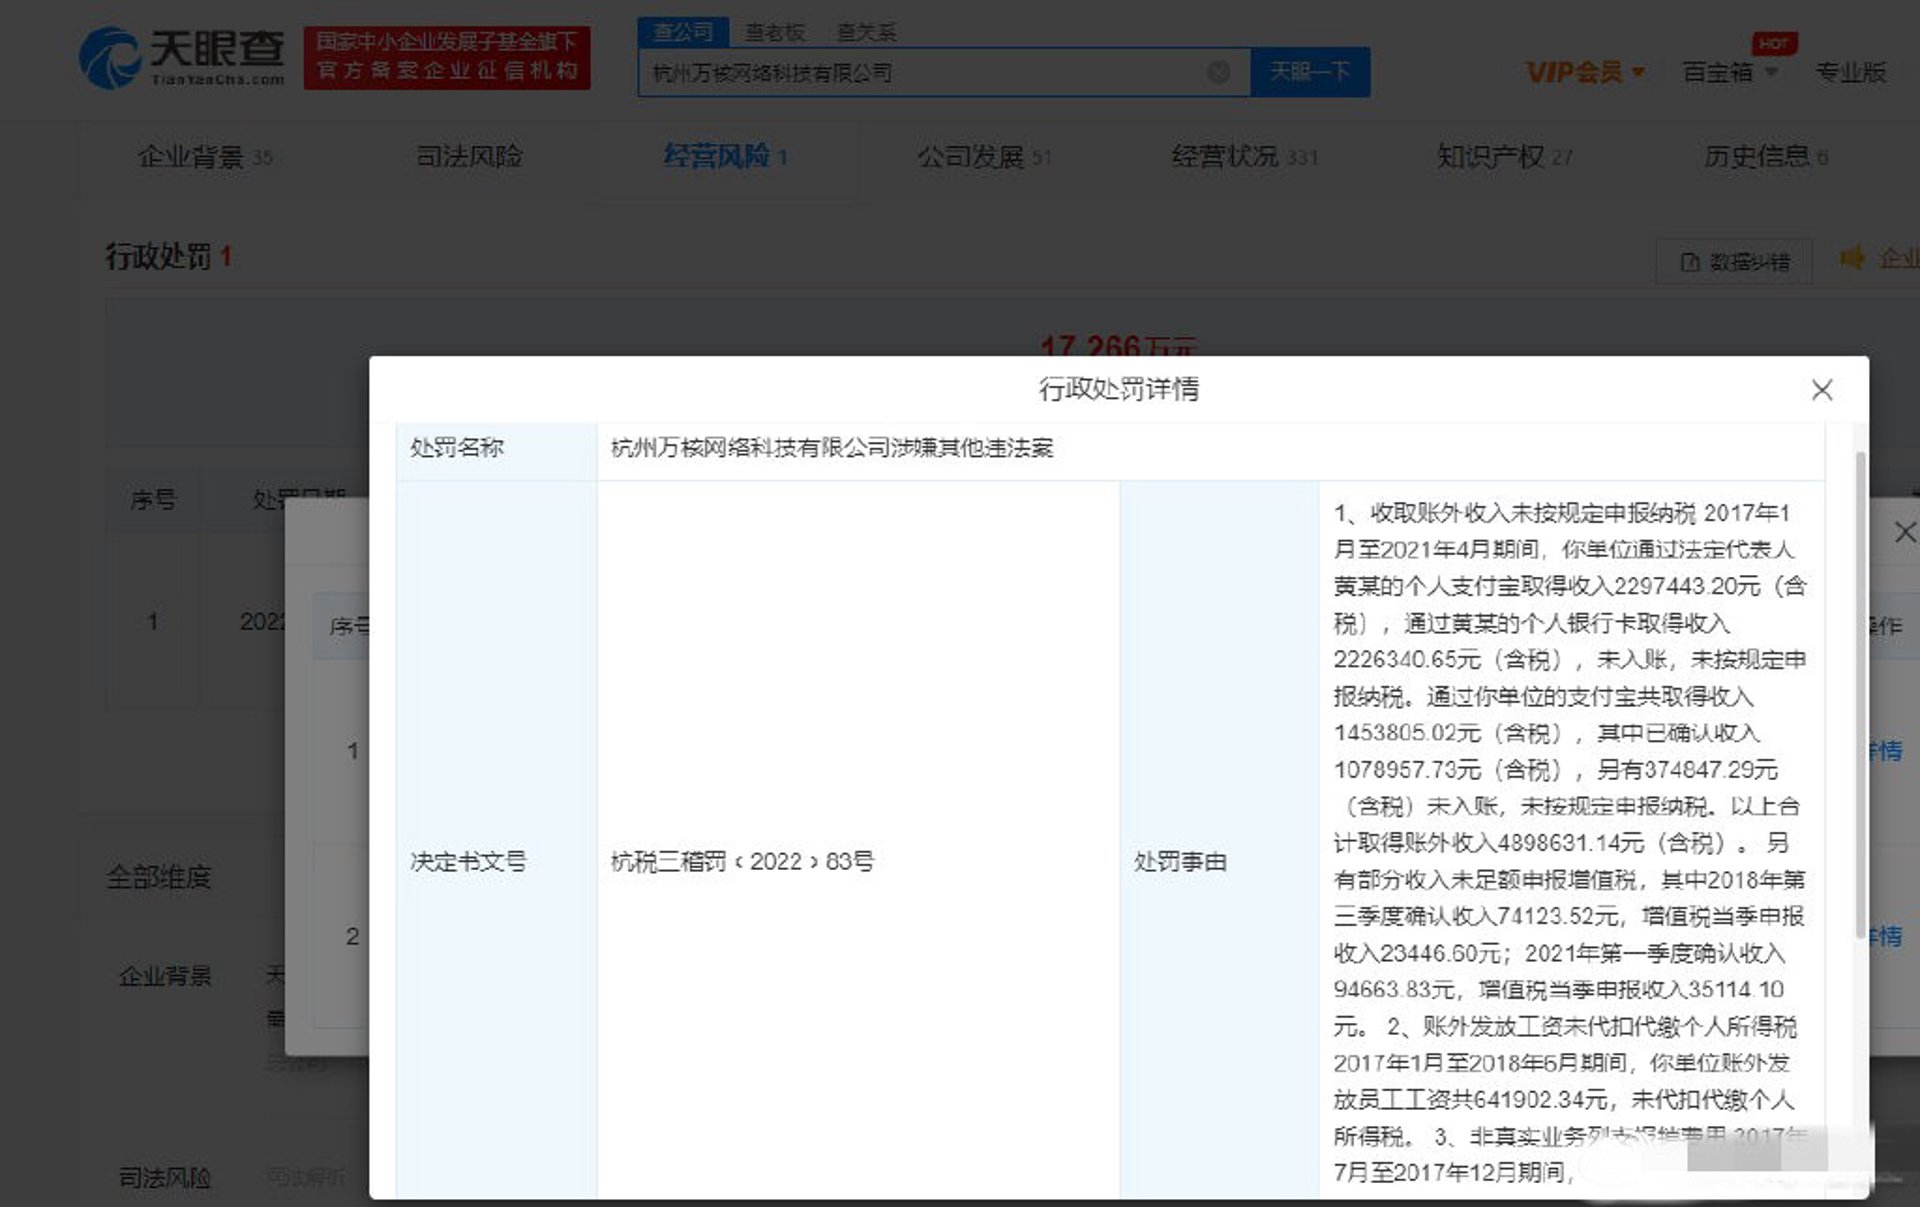Open the 历史信息 navigation tab
The height and width of the screenshot is (1207, 1920).
[x=1766, y=157]
